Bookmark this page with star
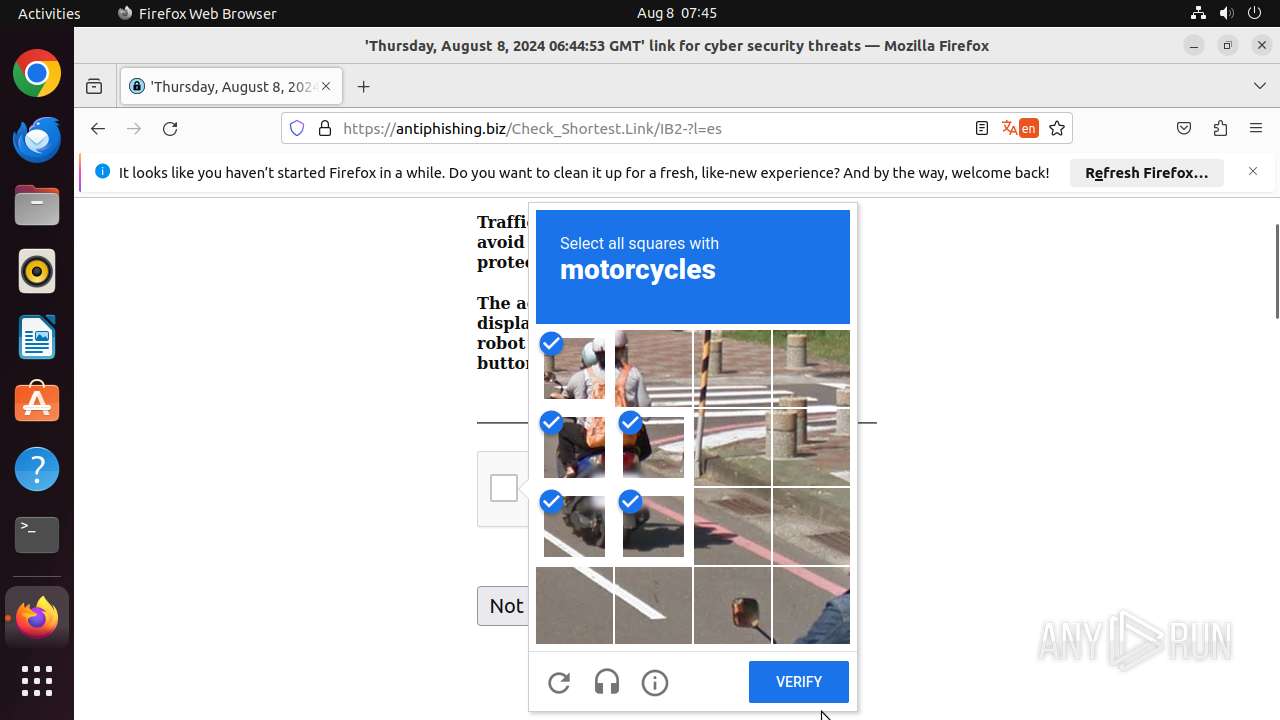1280x720 pixels. pyautogui.click(x=1057, y=128)
